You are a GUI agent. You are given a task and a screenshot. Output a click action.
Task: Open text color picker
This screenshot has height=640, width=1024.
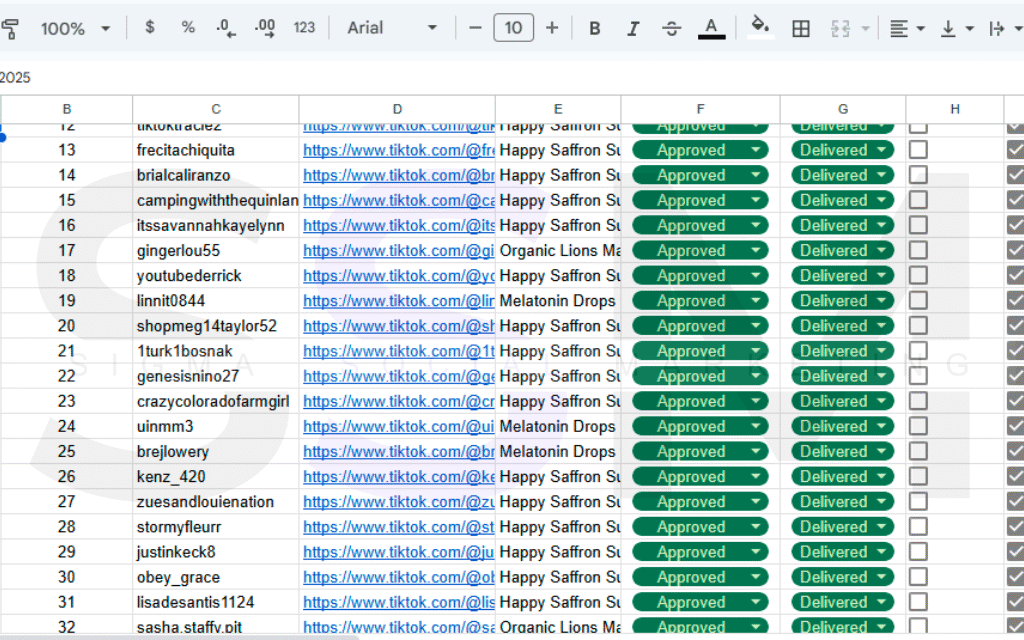711,28
